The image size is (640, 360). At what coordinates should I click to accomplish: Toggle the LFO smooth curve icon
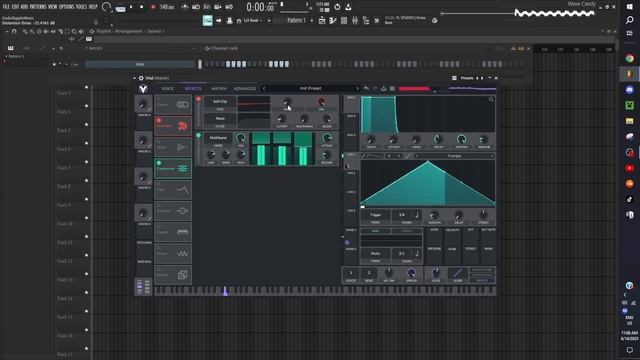(408, 156)
